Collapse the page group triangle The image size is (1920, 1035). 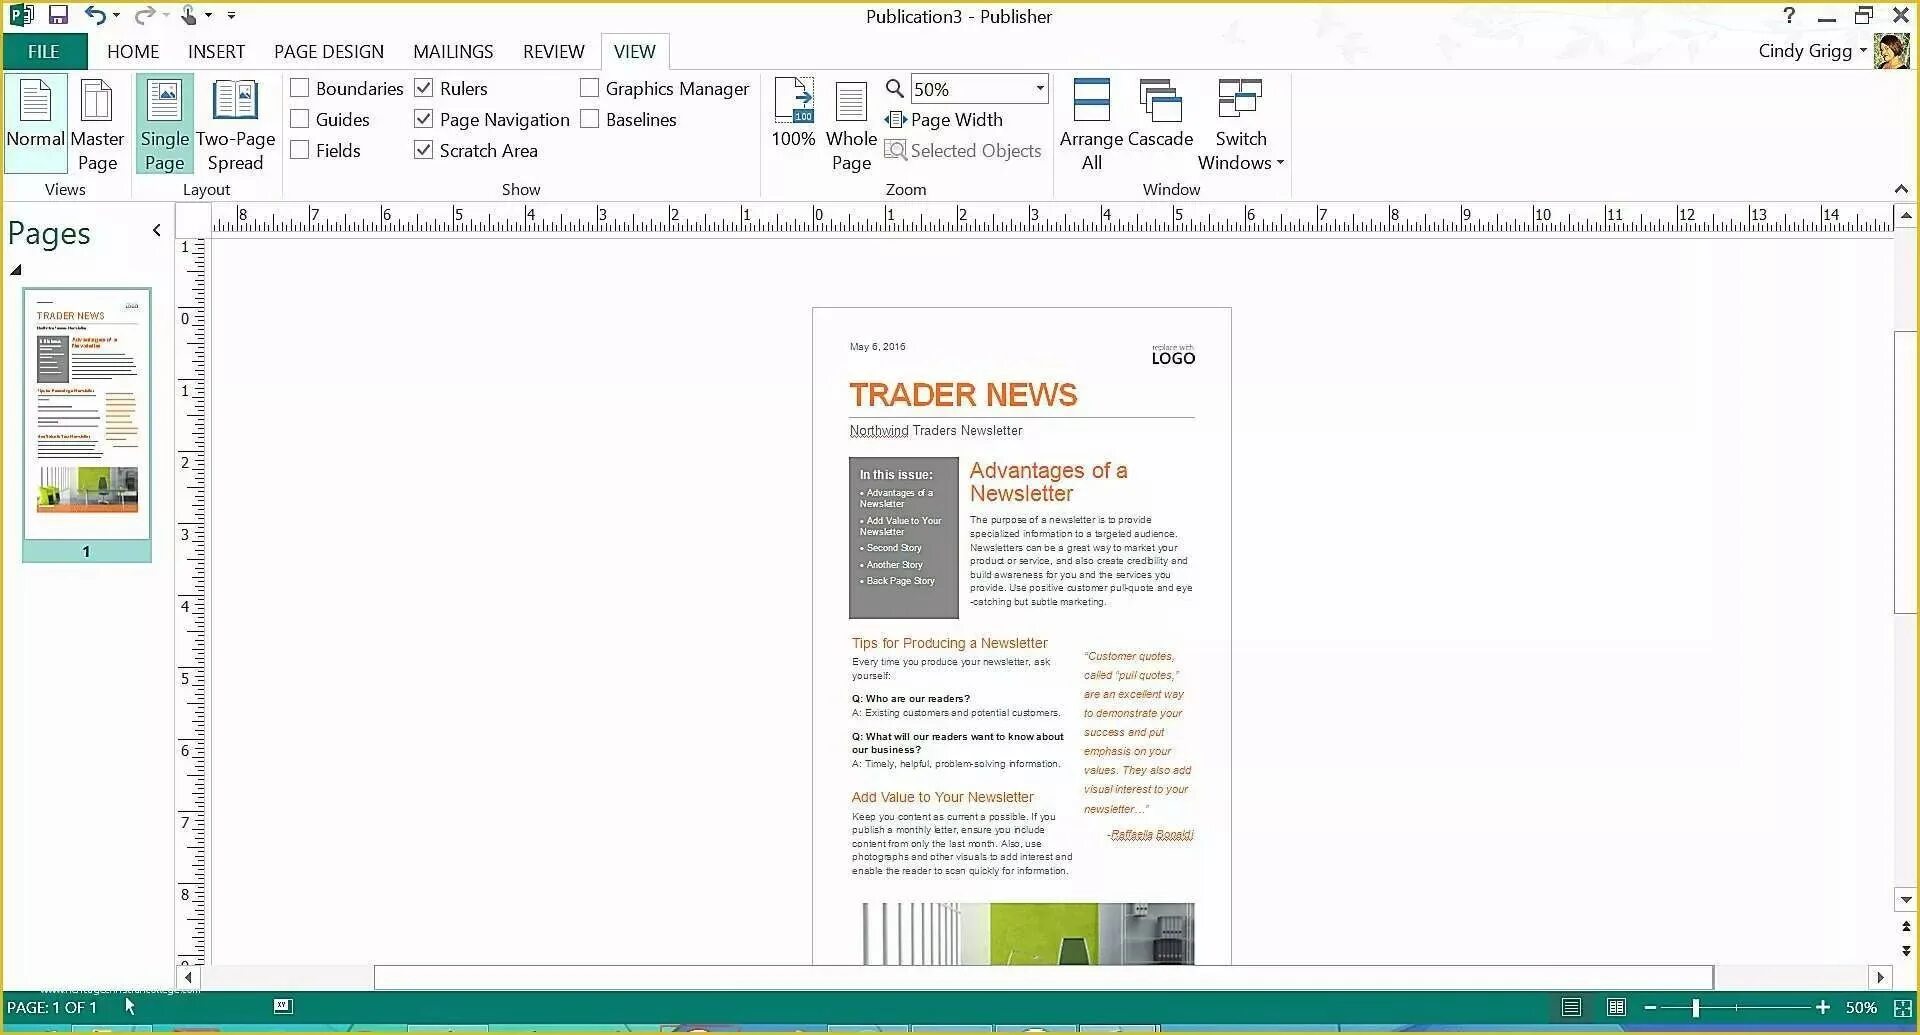point(16,270)
